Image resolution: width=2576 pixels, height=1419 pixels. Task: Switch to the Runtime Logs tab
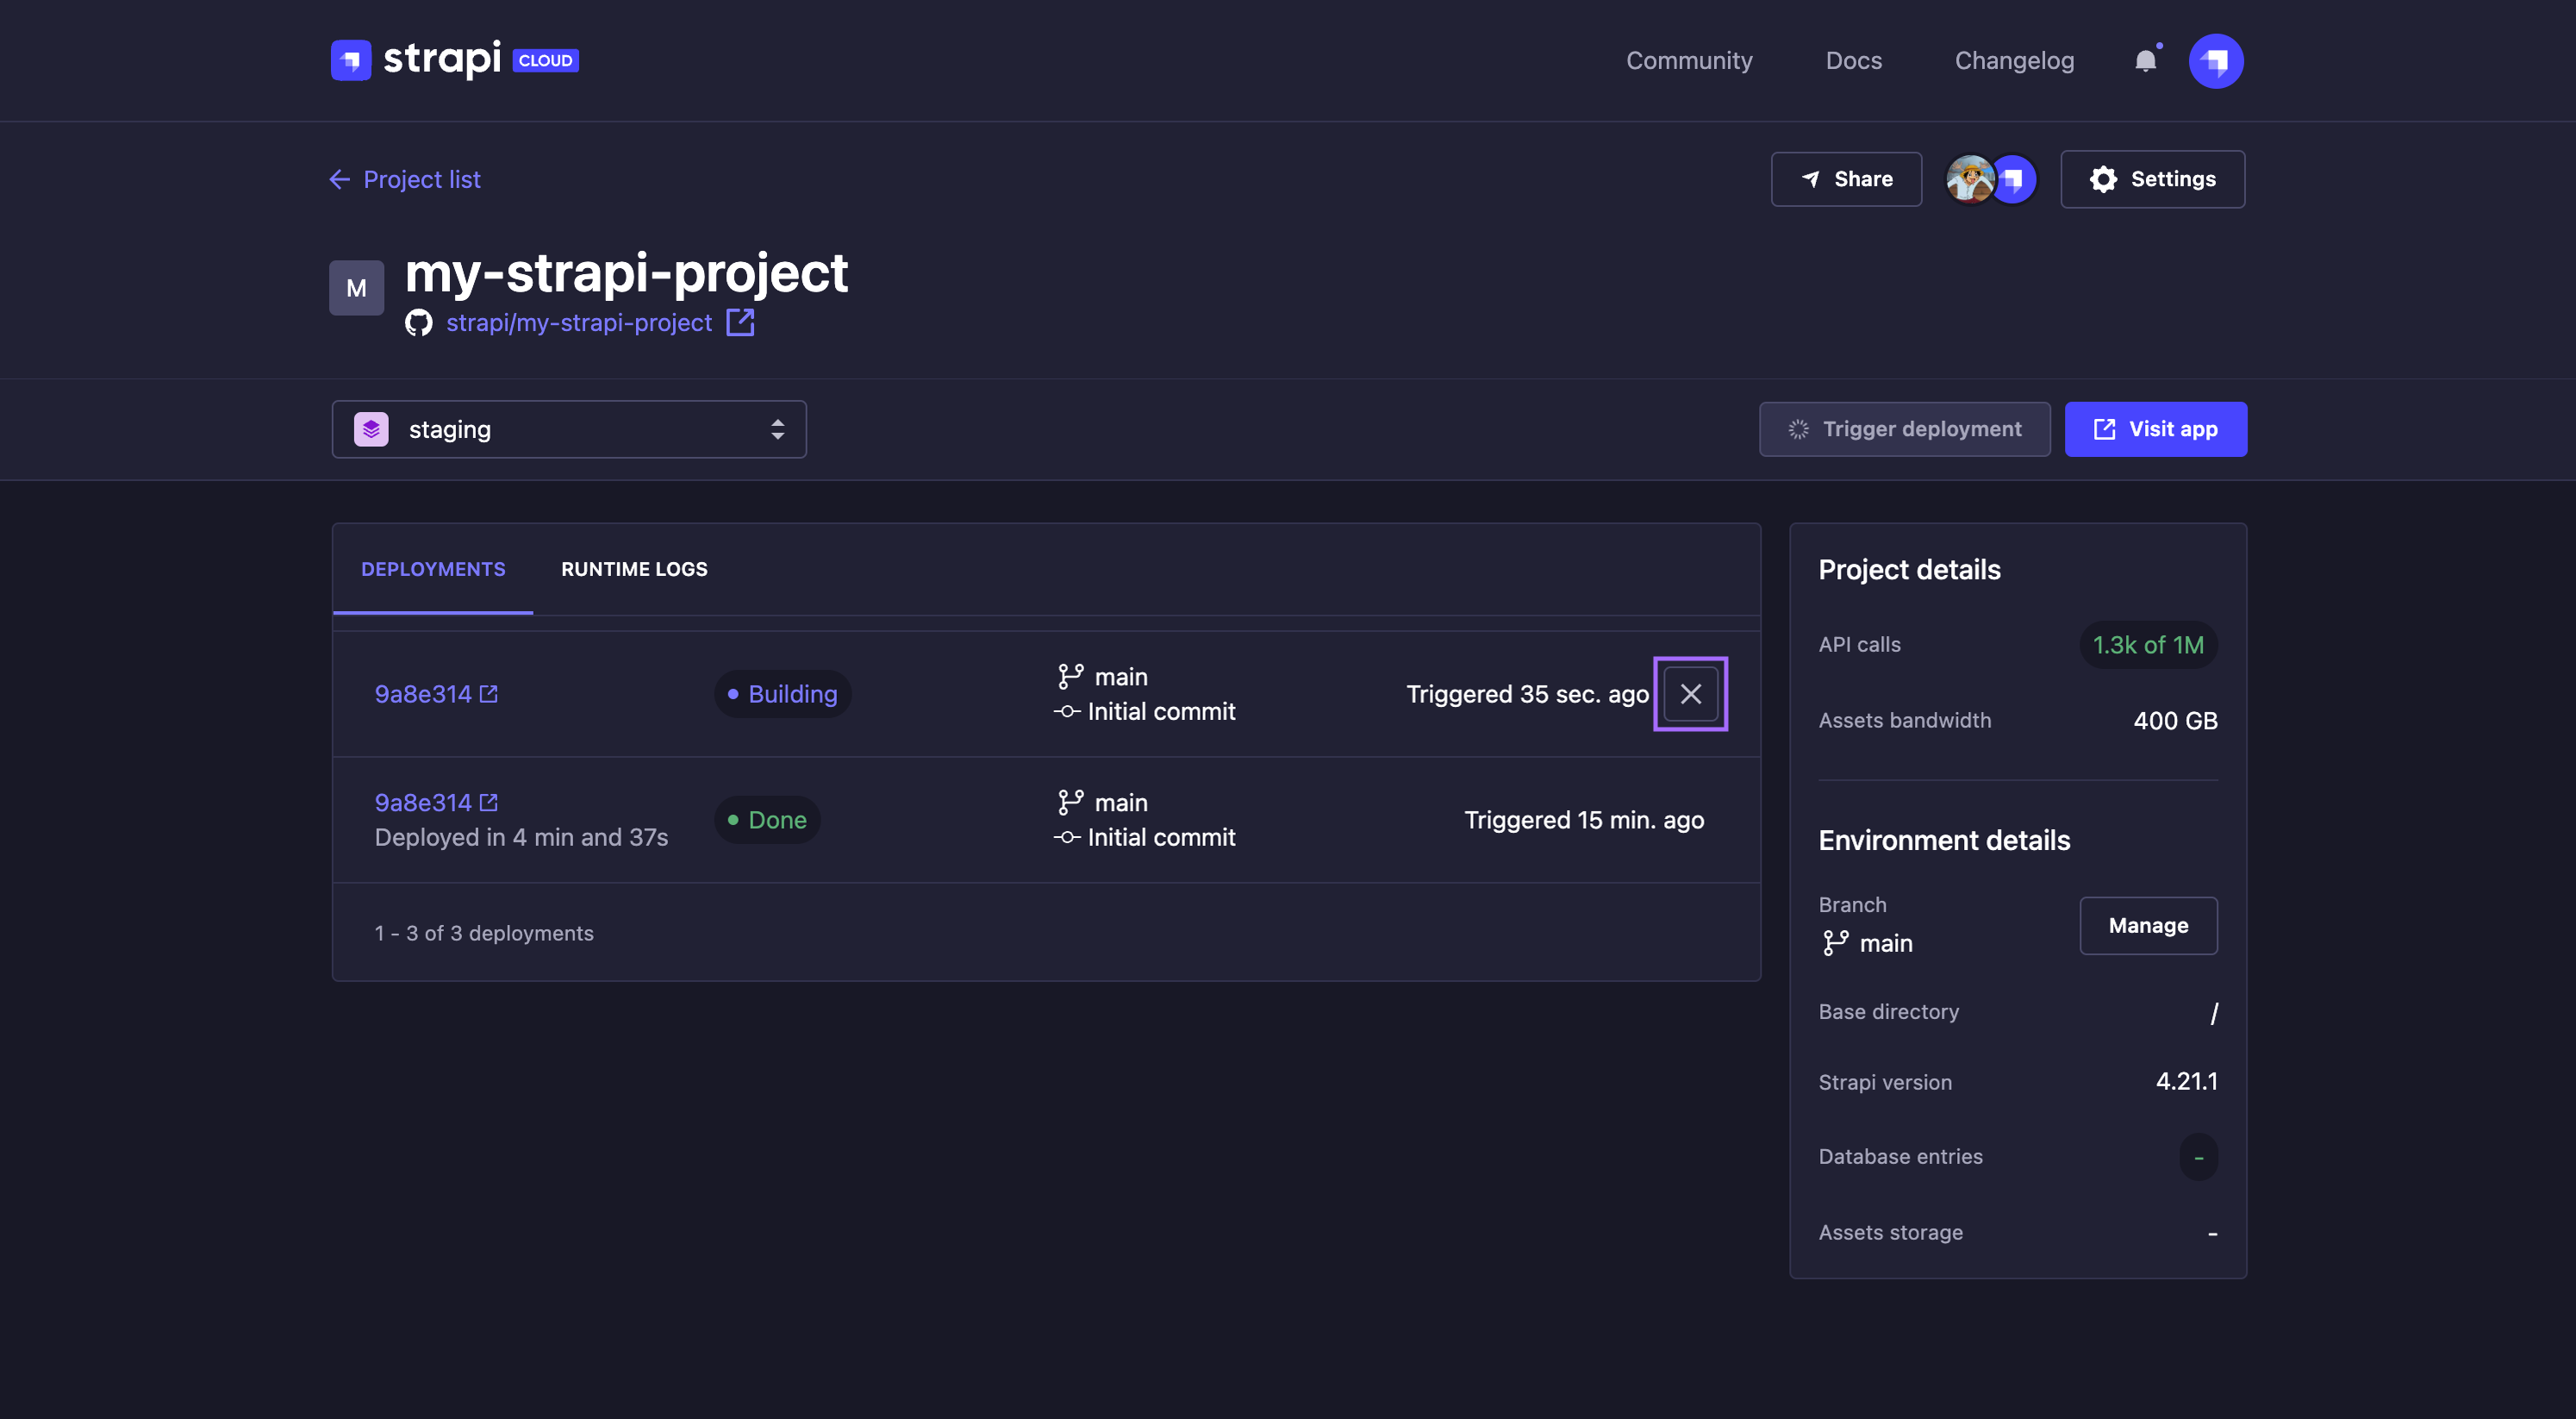[634, 569]
